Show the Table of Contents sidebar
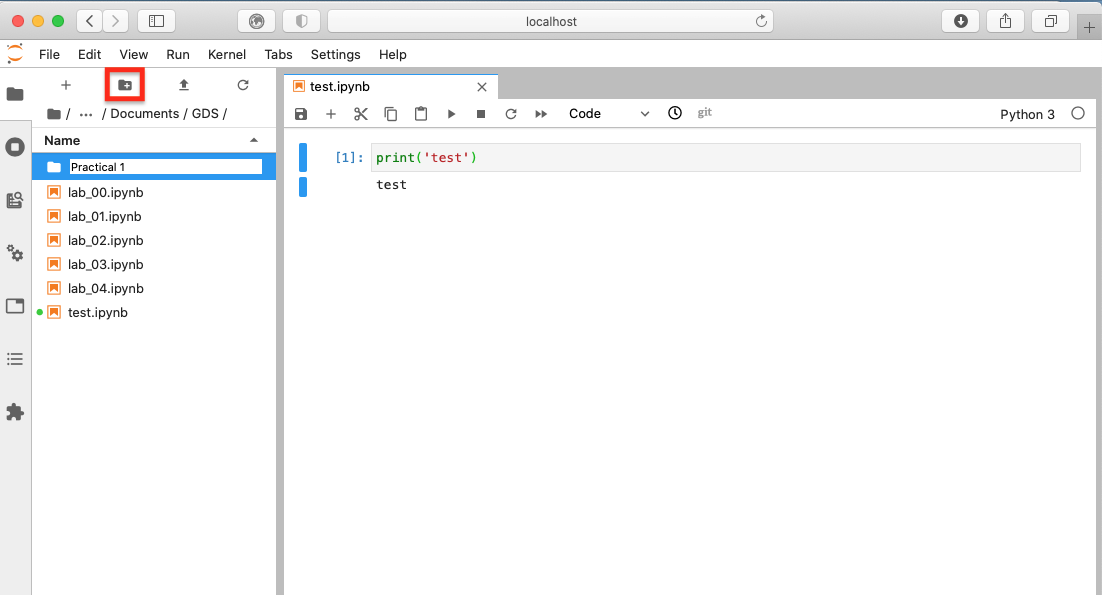 pyautogui.click(x=15, y=358)
